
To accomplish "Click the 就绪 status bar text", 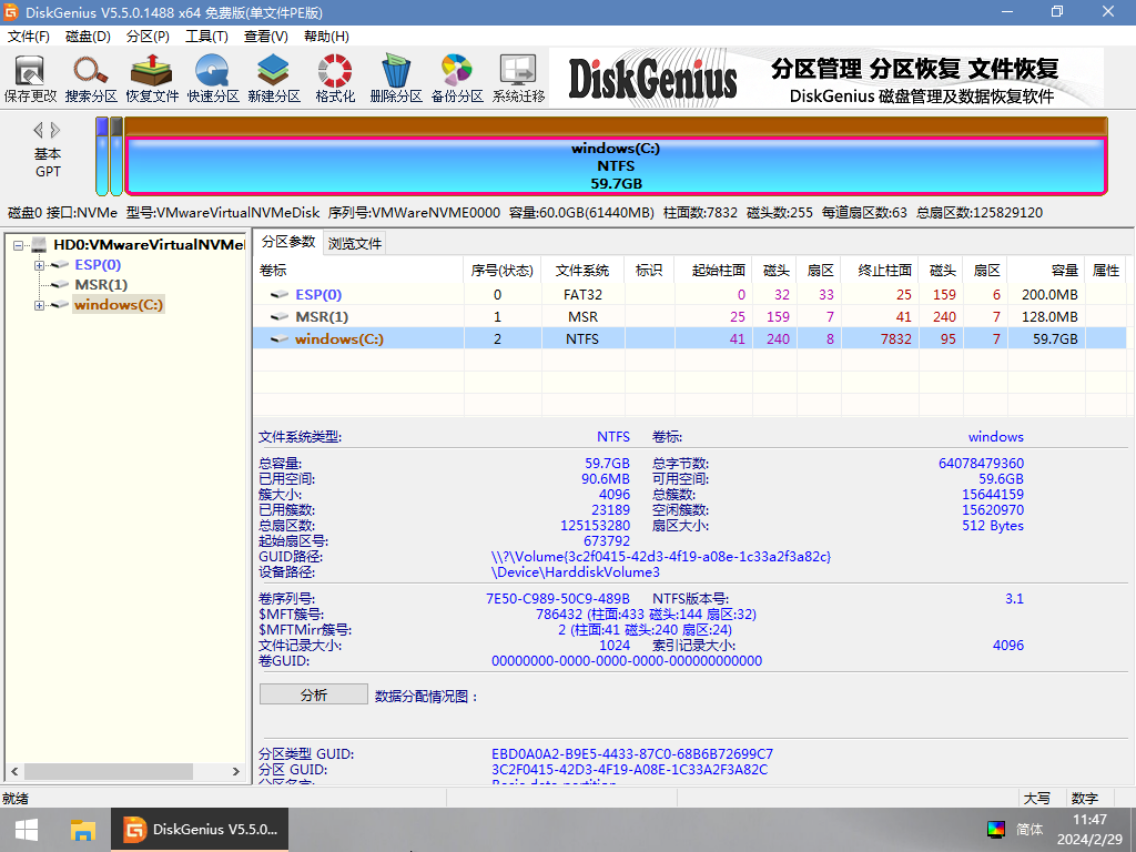I will click(15, 798).
